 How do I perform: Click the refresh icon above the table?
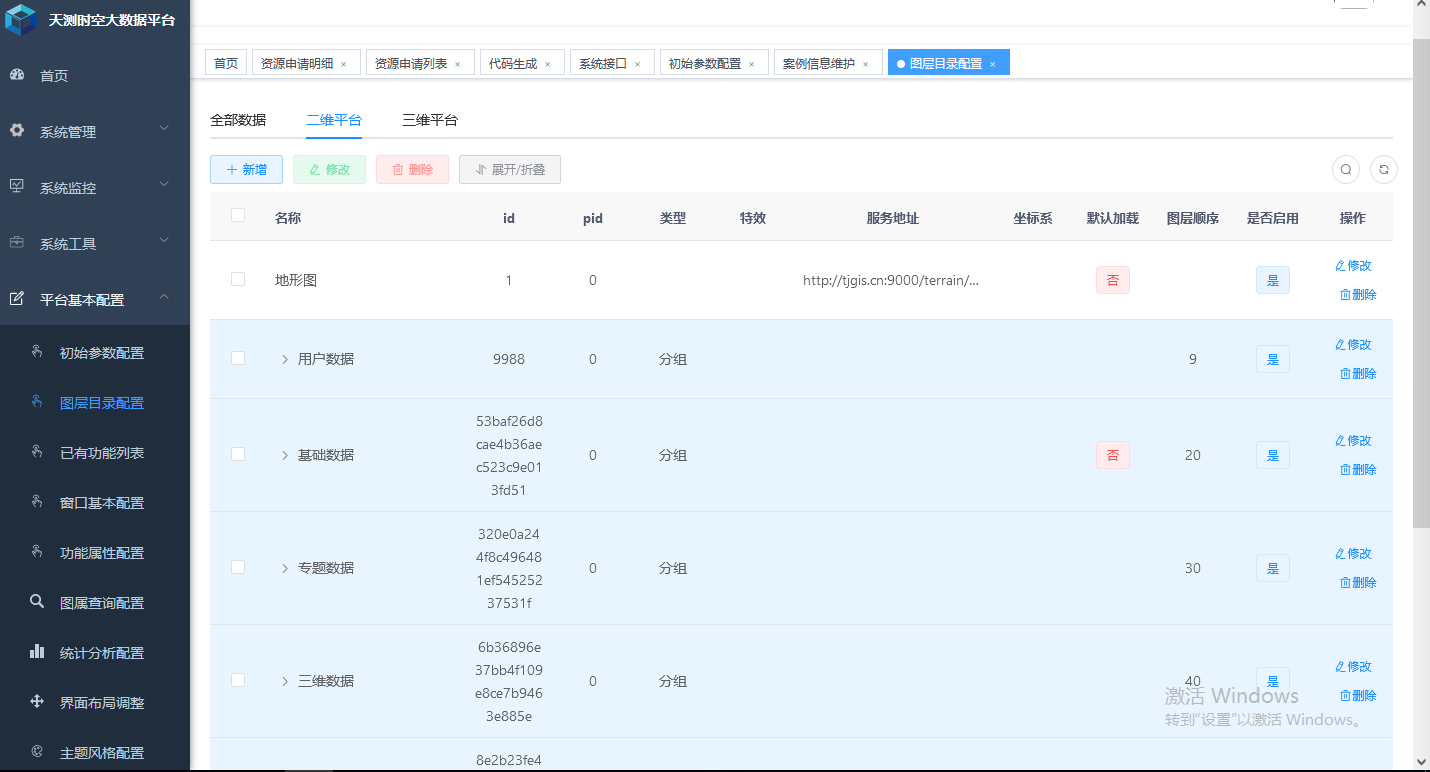click(1384, 170)
